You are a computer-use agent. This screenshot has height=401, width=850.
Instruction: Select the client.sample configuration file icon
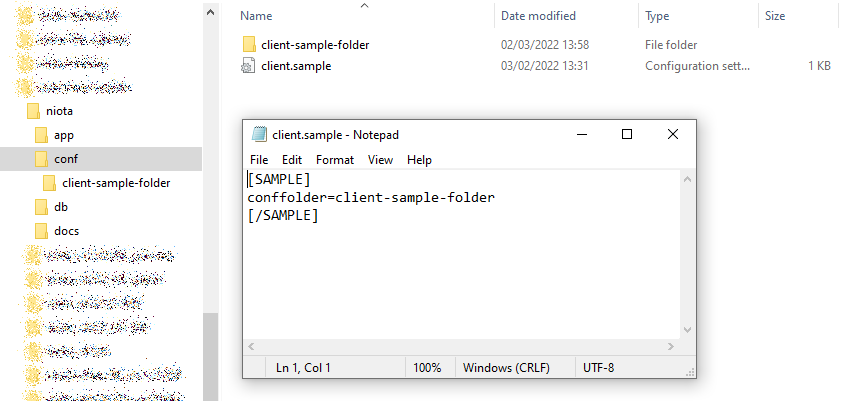tap(249, 66)
